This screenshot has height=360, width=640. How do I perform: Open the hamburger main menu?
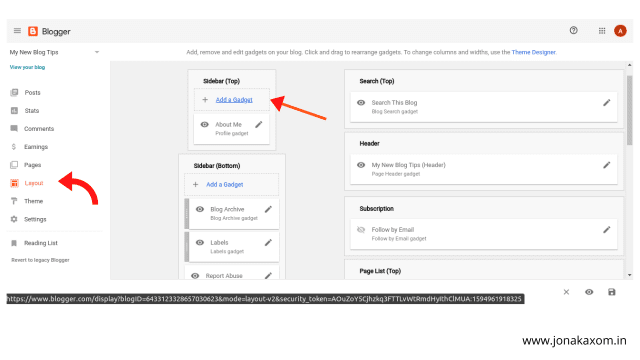(x=17, y=31)
